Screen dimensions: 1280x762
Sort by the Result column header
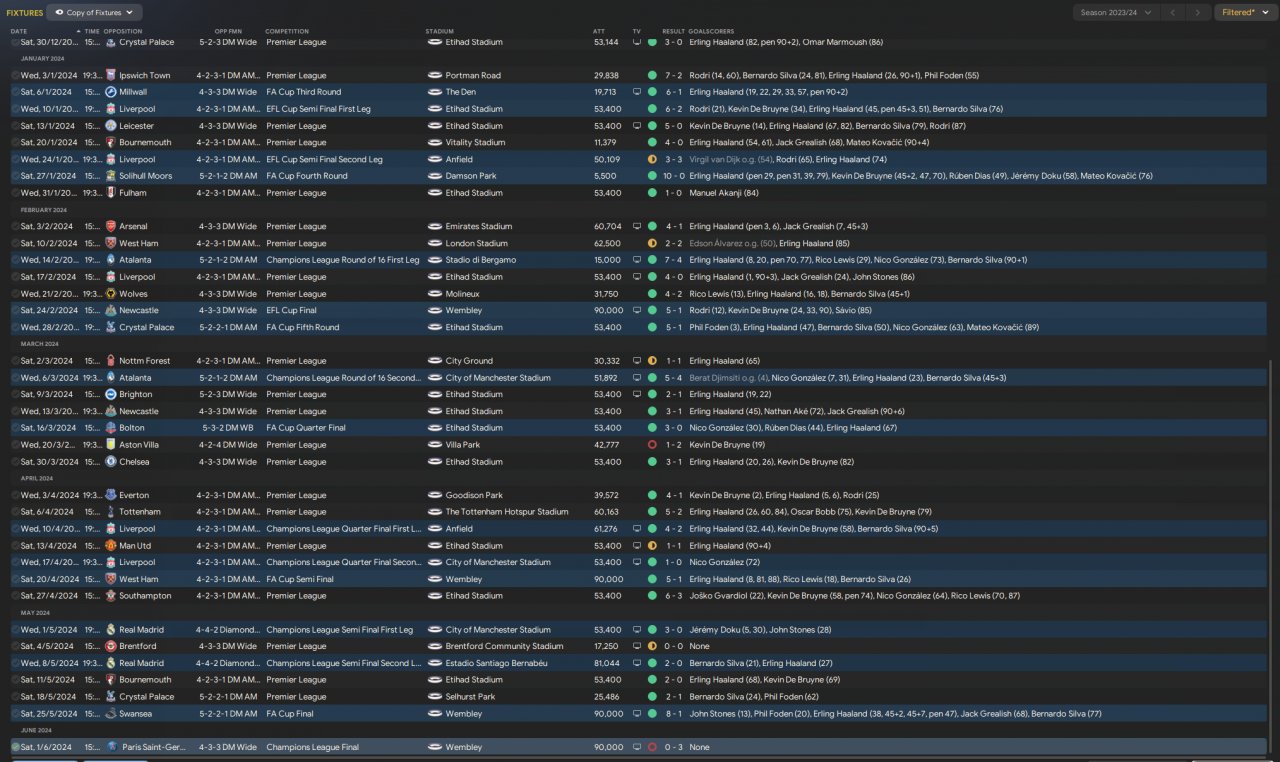(673, 31)
